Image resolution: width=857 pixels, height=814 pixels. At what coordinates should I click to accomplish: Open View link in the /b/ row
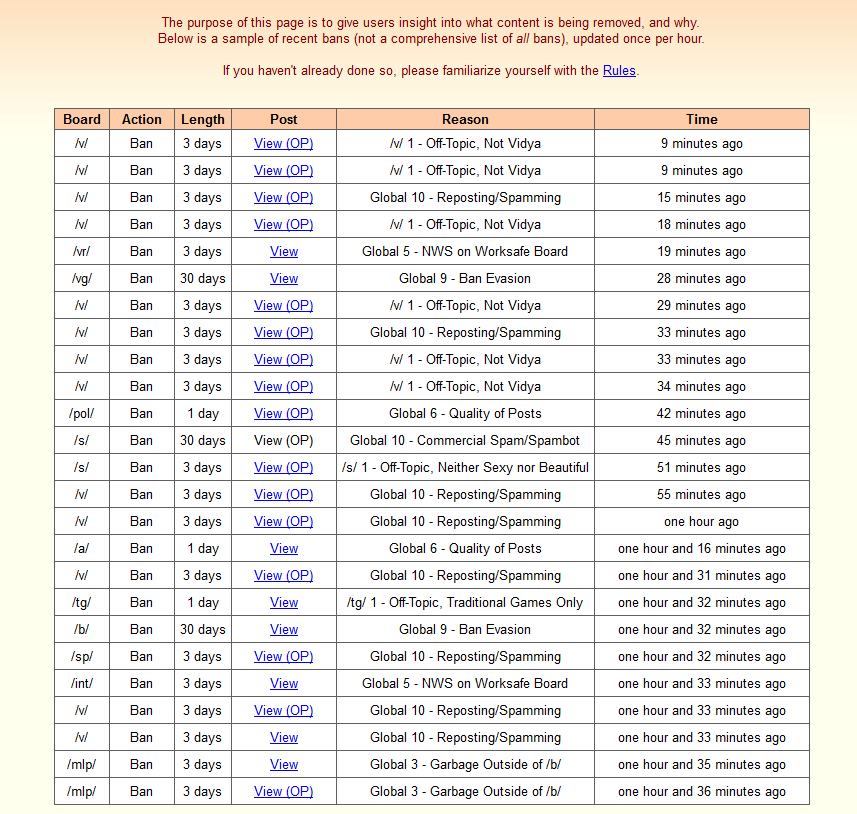point(284,630)
